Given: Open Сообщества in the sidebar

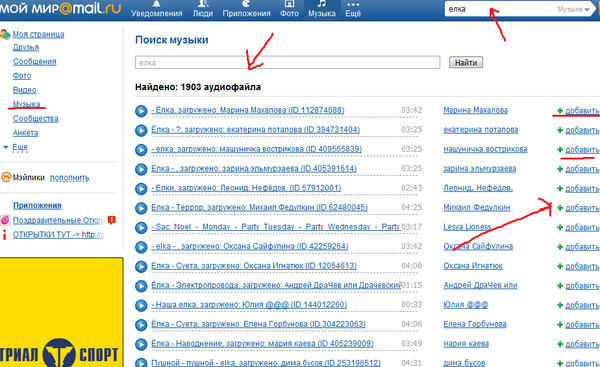Looking at the screenshot, I should tap(36, 119).
